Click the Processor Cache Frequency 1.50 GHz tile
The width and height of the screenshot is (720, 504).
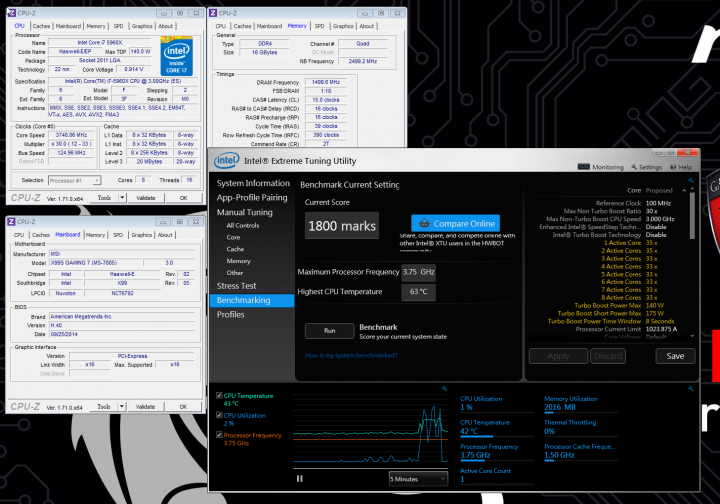[579, 452]
